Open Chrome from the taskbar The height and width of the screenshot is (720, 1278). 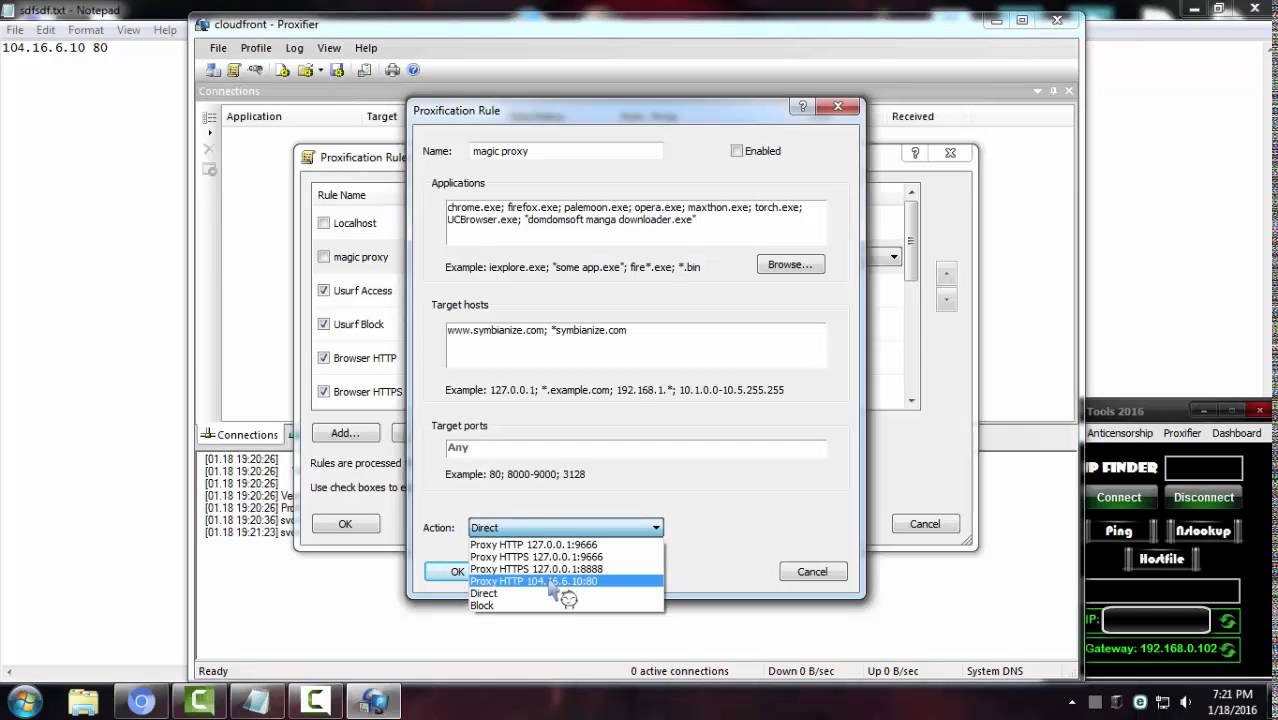coord(141,702)
